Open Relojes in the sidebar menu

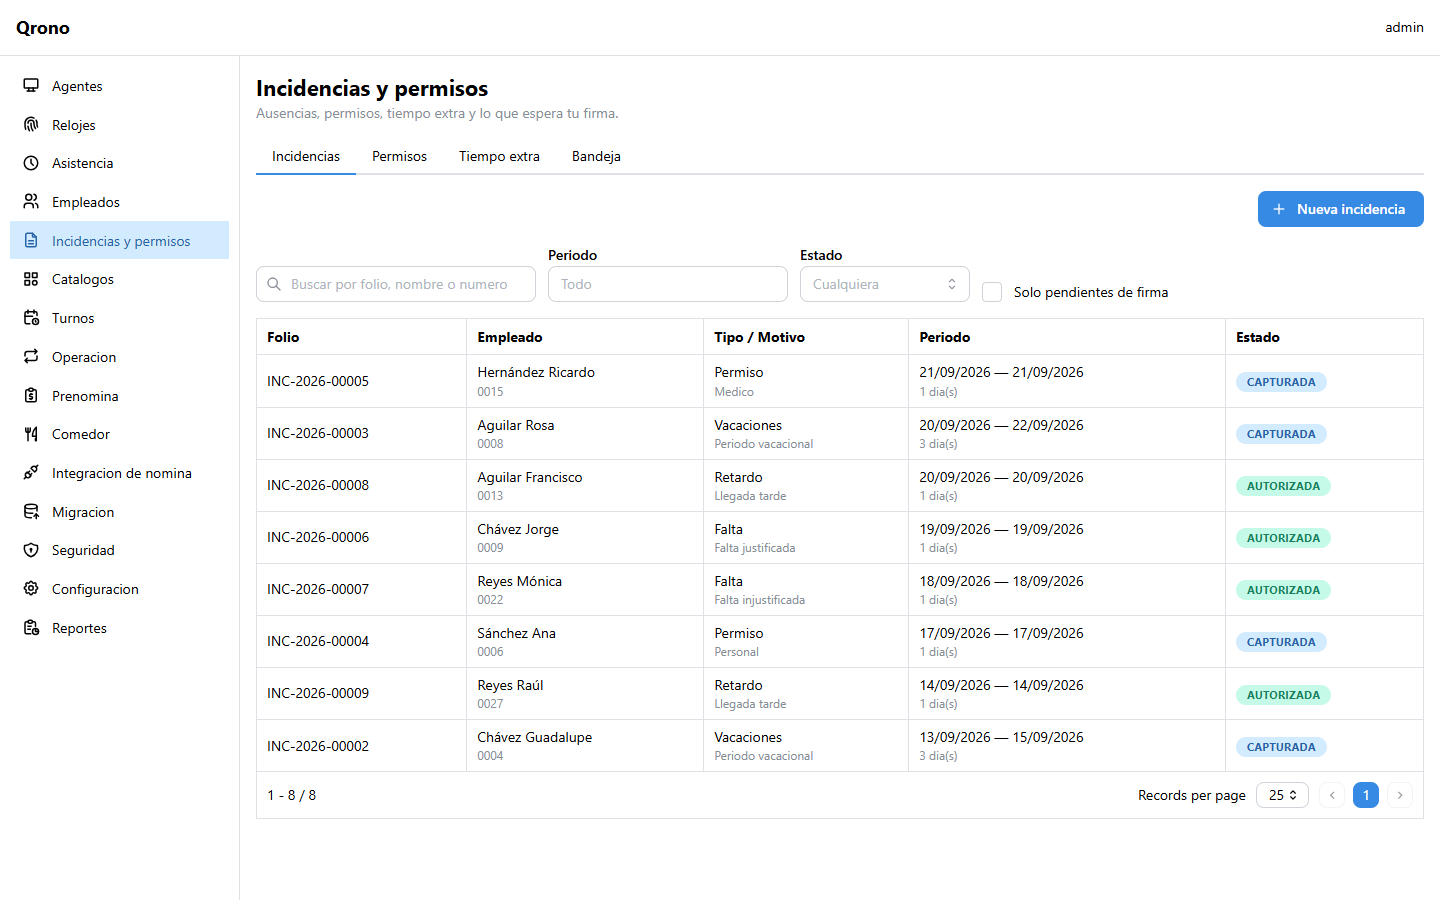119,125
